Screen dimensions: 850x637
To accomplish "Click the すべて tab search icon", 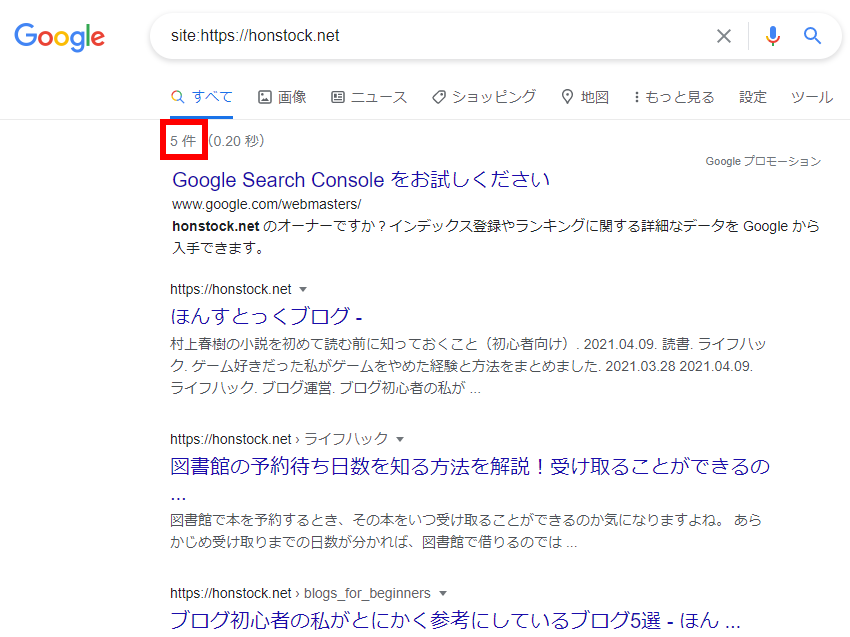I will [x=177, y=97].
